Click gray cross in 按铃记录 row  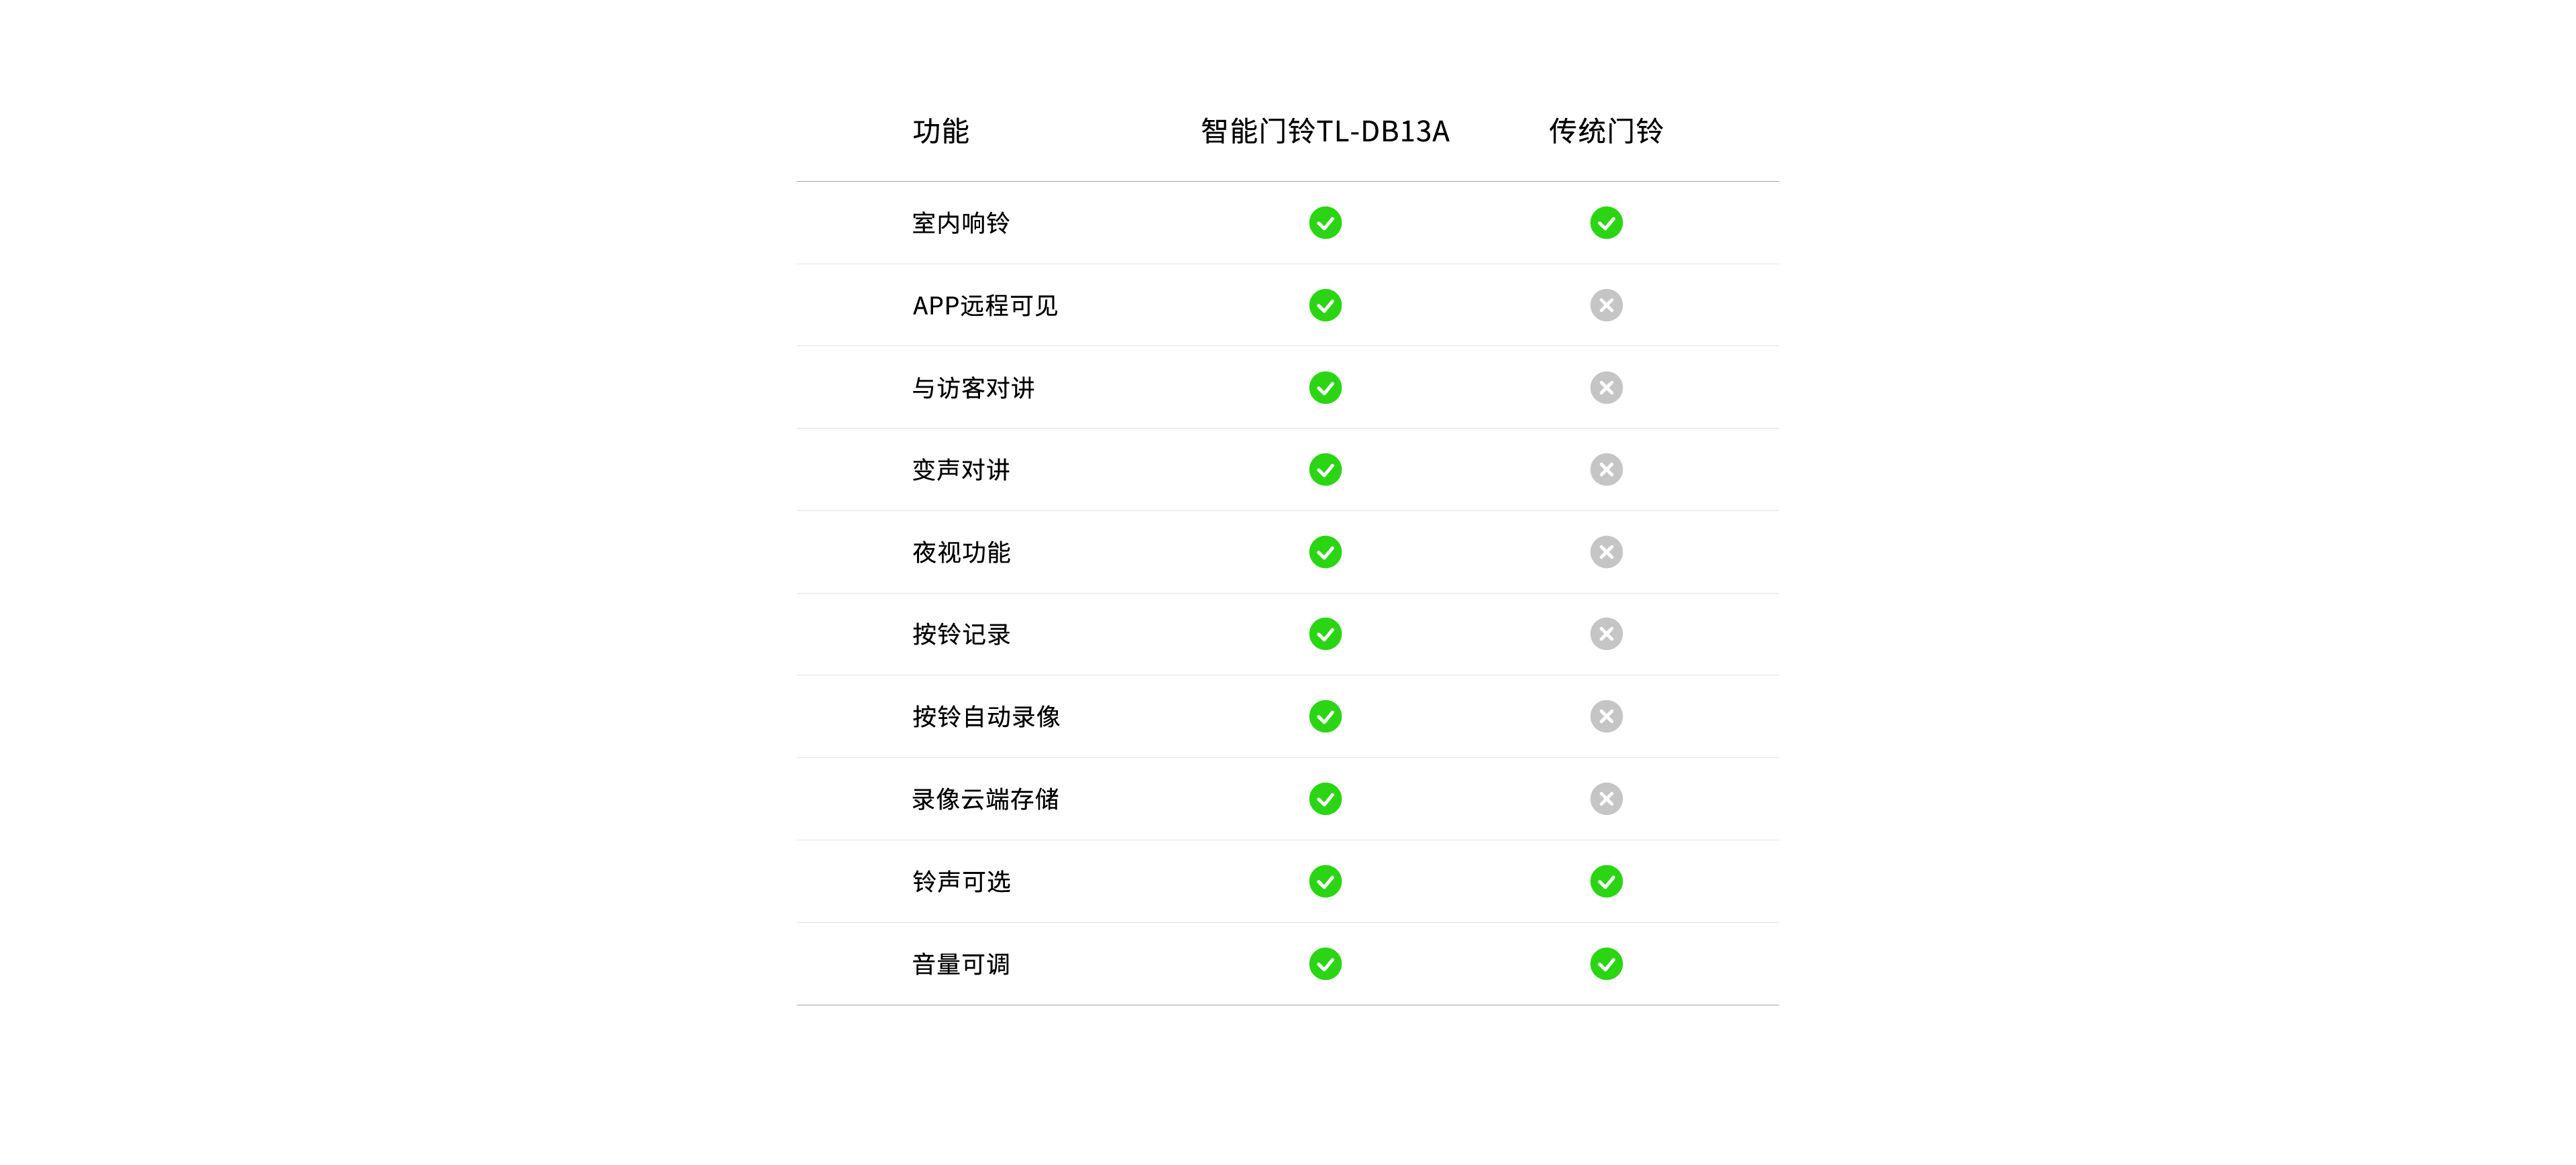(x=1606, y=634)
